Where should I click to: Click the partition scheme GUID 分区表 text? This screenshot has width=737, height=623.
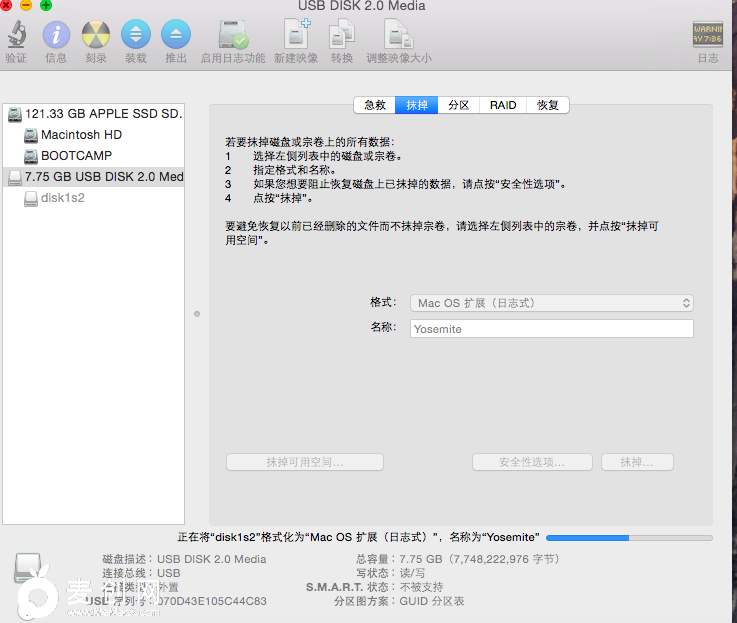(431, 601)
